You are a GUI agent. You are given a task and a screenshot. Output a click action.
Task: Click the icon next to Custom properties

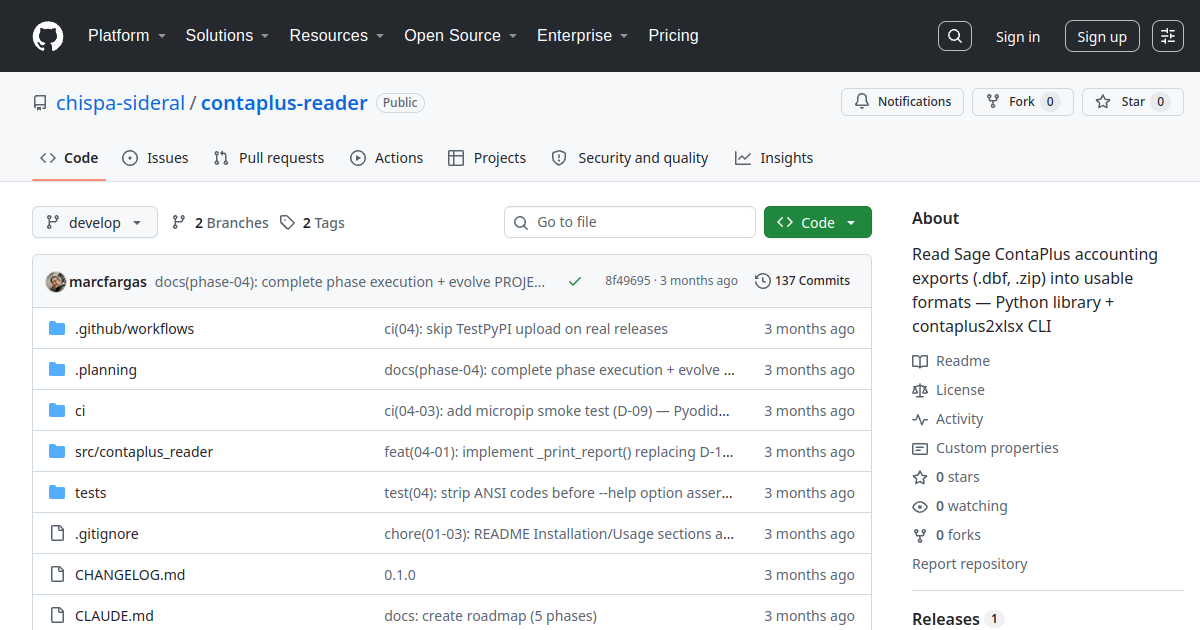(x=920, y=448)
